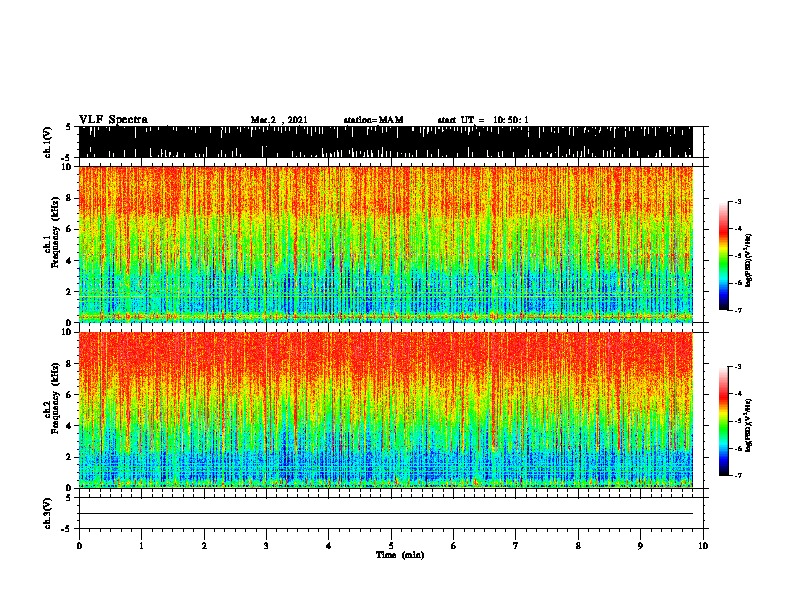This screenshot has height=612, width=792.
Task: Click the "ch.1(V)" axis label
Action: [x=47, y=142]
